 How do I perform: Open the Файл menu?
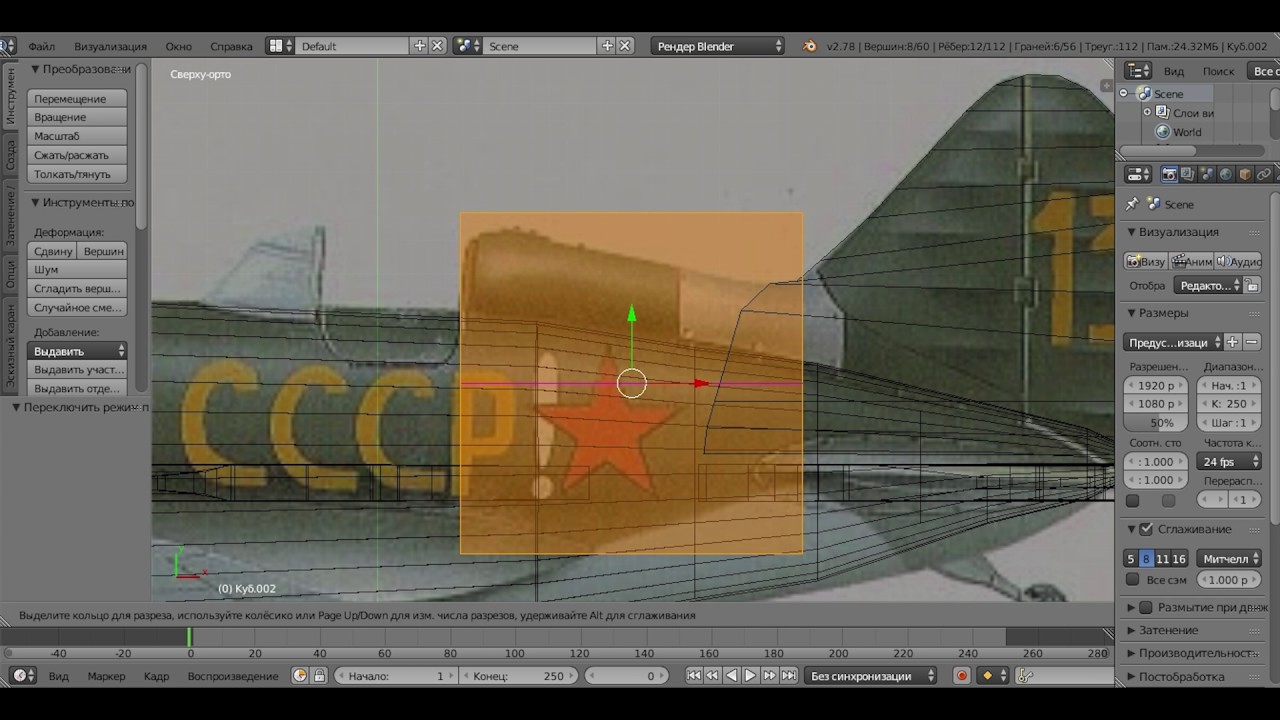tap(41, 46)
